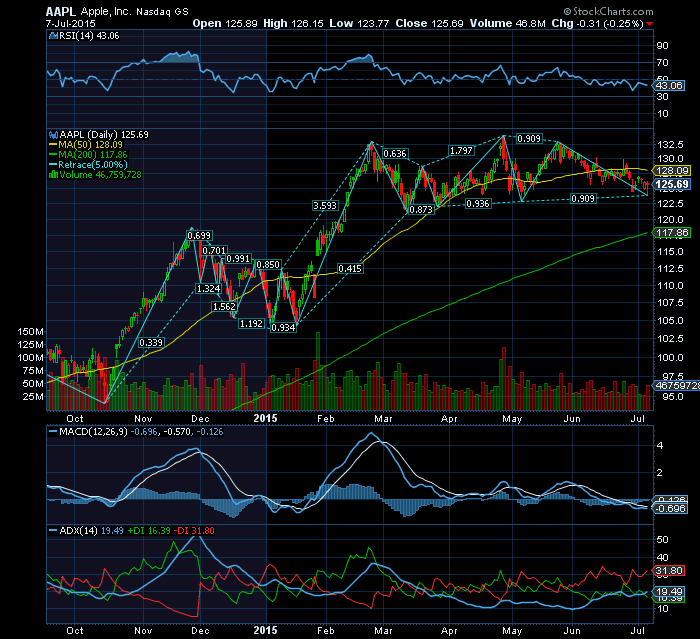
Task: Click the Low 123.77 value
Action: pyautogui.click(x=359, y=23)
